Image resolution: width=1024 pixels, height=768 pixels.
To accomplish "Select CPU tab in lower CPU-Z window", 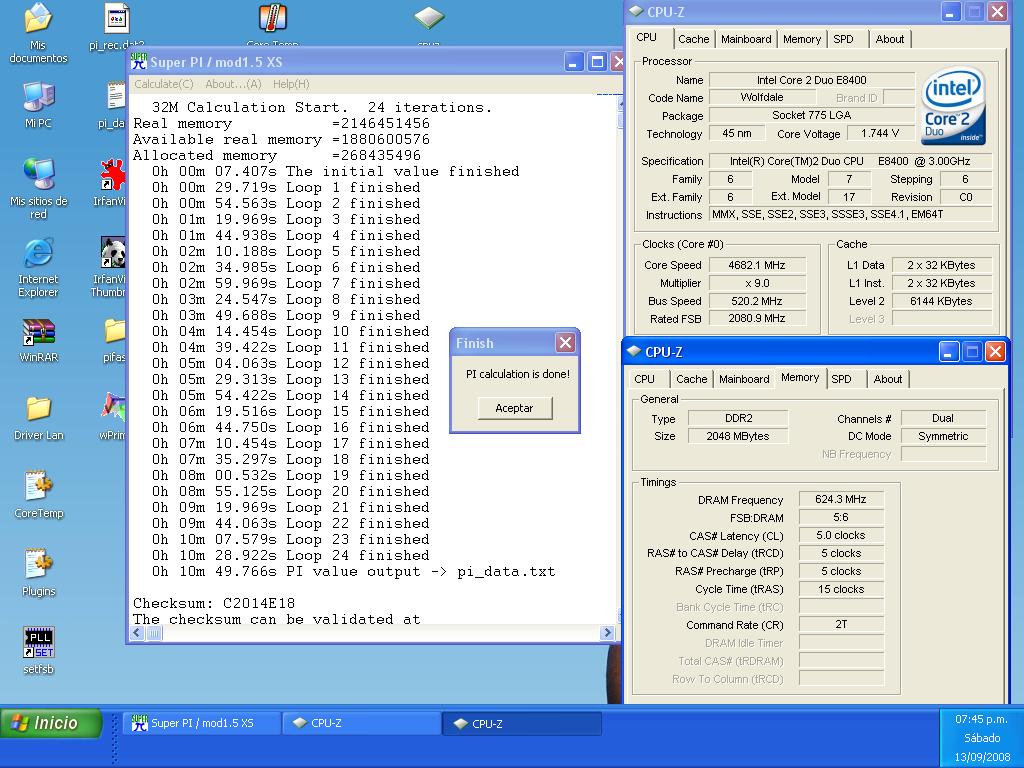I will pyautogui.click(x=645, y=379).
